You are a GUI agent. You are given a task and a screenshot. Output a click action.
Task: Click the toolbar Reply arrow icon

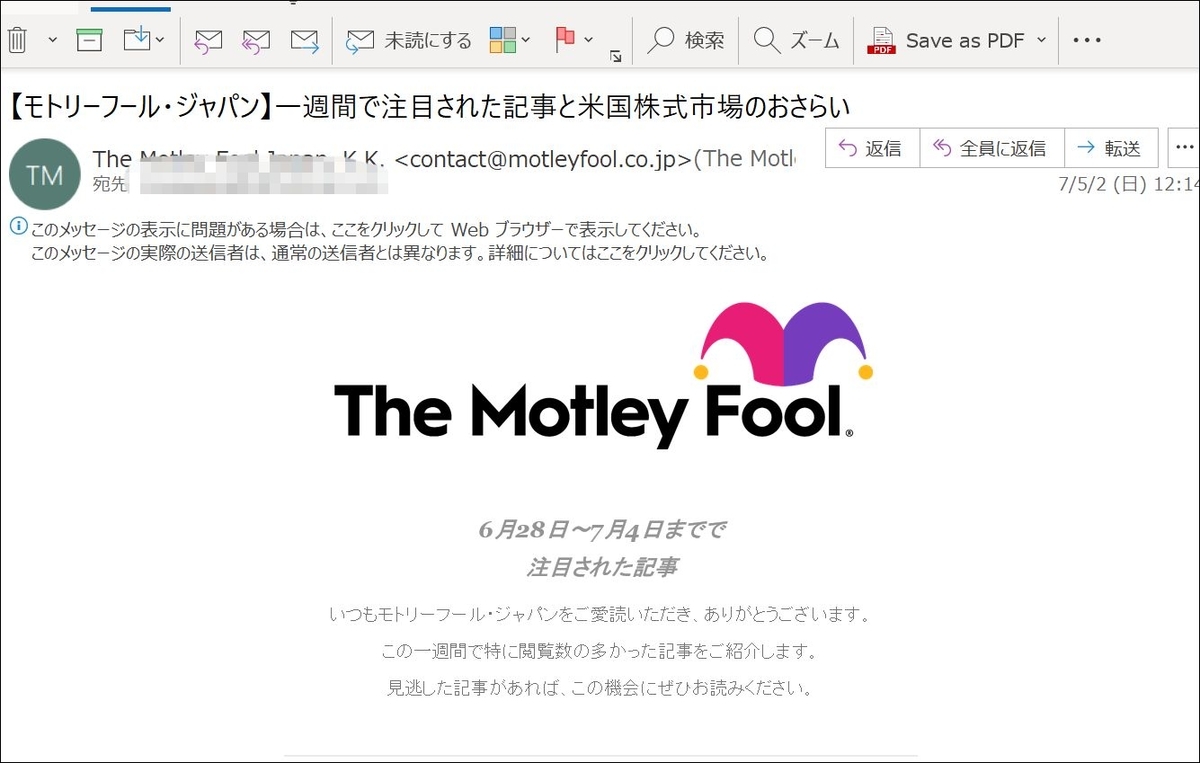[208, 41]
